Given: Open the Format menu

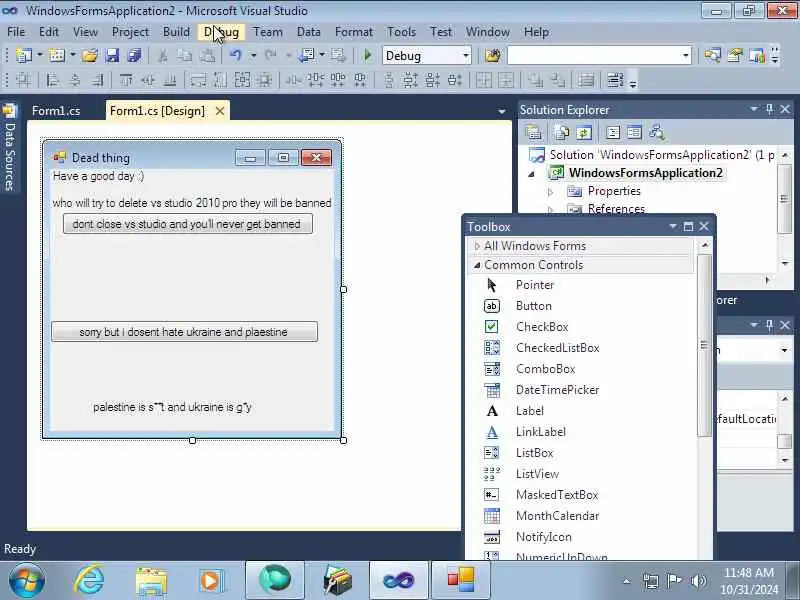Looking at the screenshot, I should click(x=354, y=32).
